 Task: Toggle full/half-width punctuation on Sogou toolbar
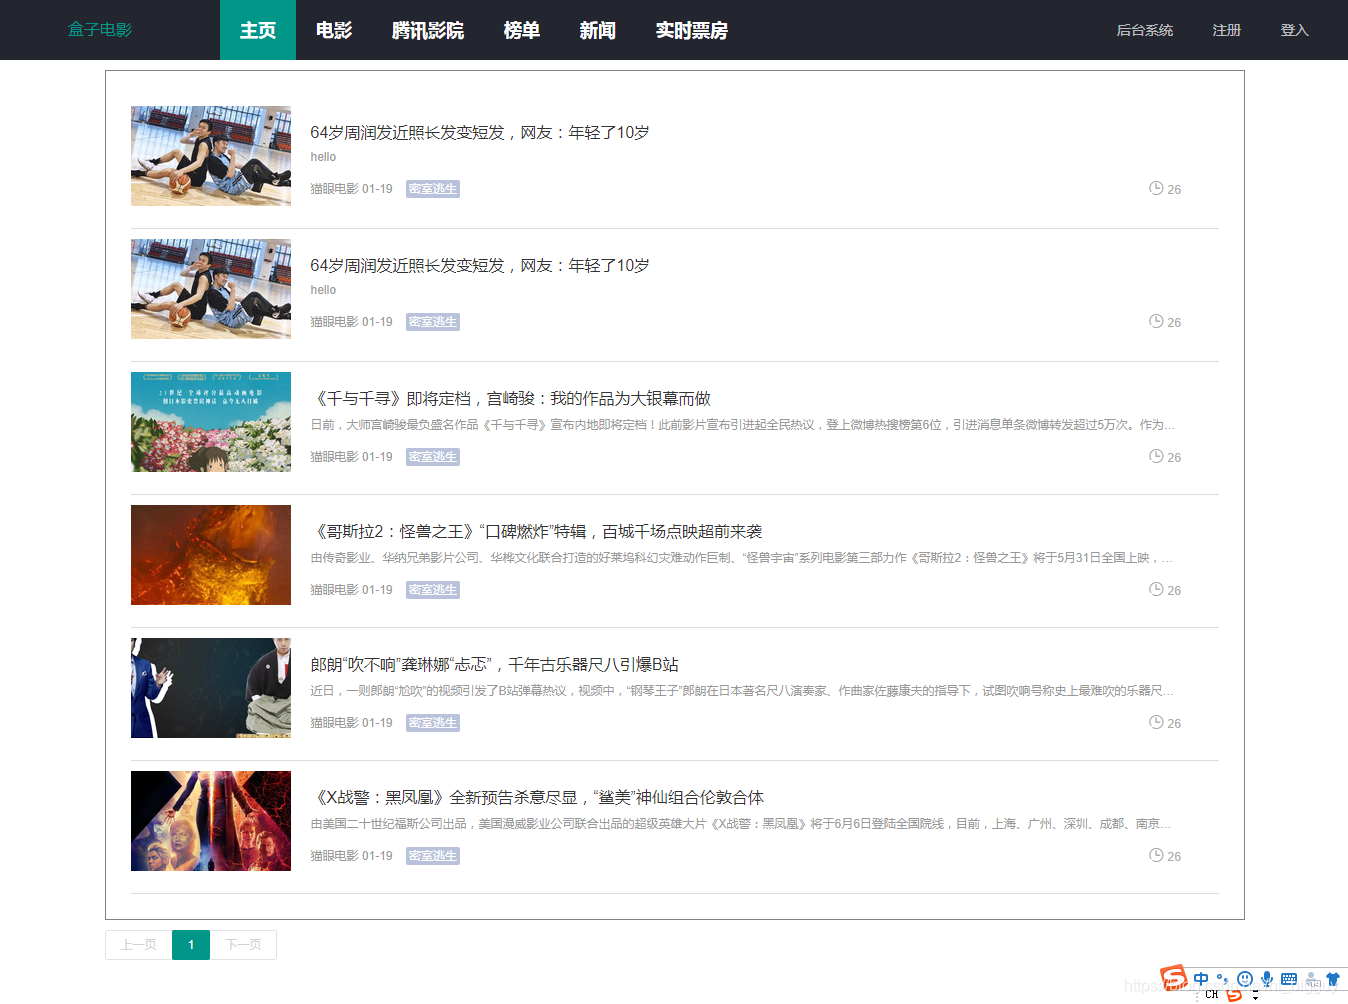coord(1223,978)
